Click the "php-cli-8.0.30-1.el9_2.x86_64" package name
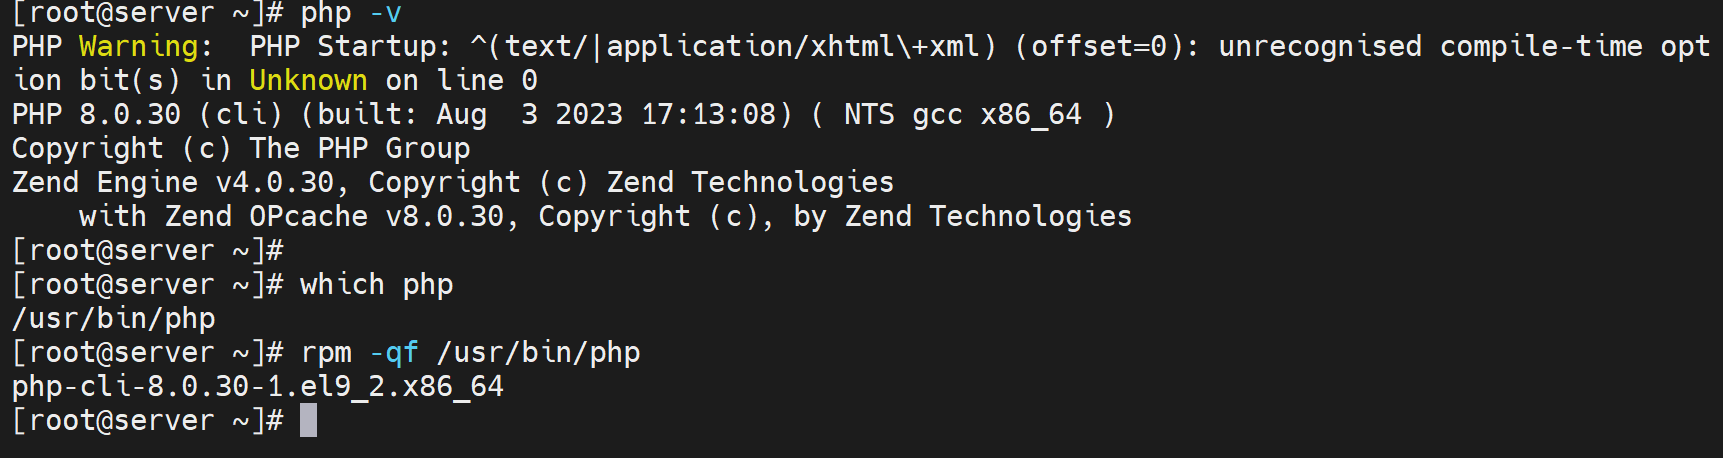 point(257,386)
